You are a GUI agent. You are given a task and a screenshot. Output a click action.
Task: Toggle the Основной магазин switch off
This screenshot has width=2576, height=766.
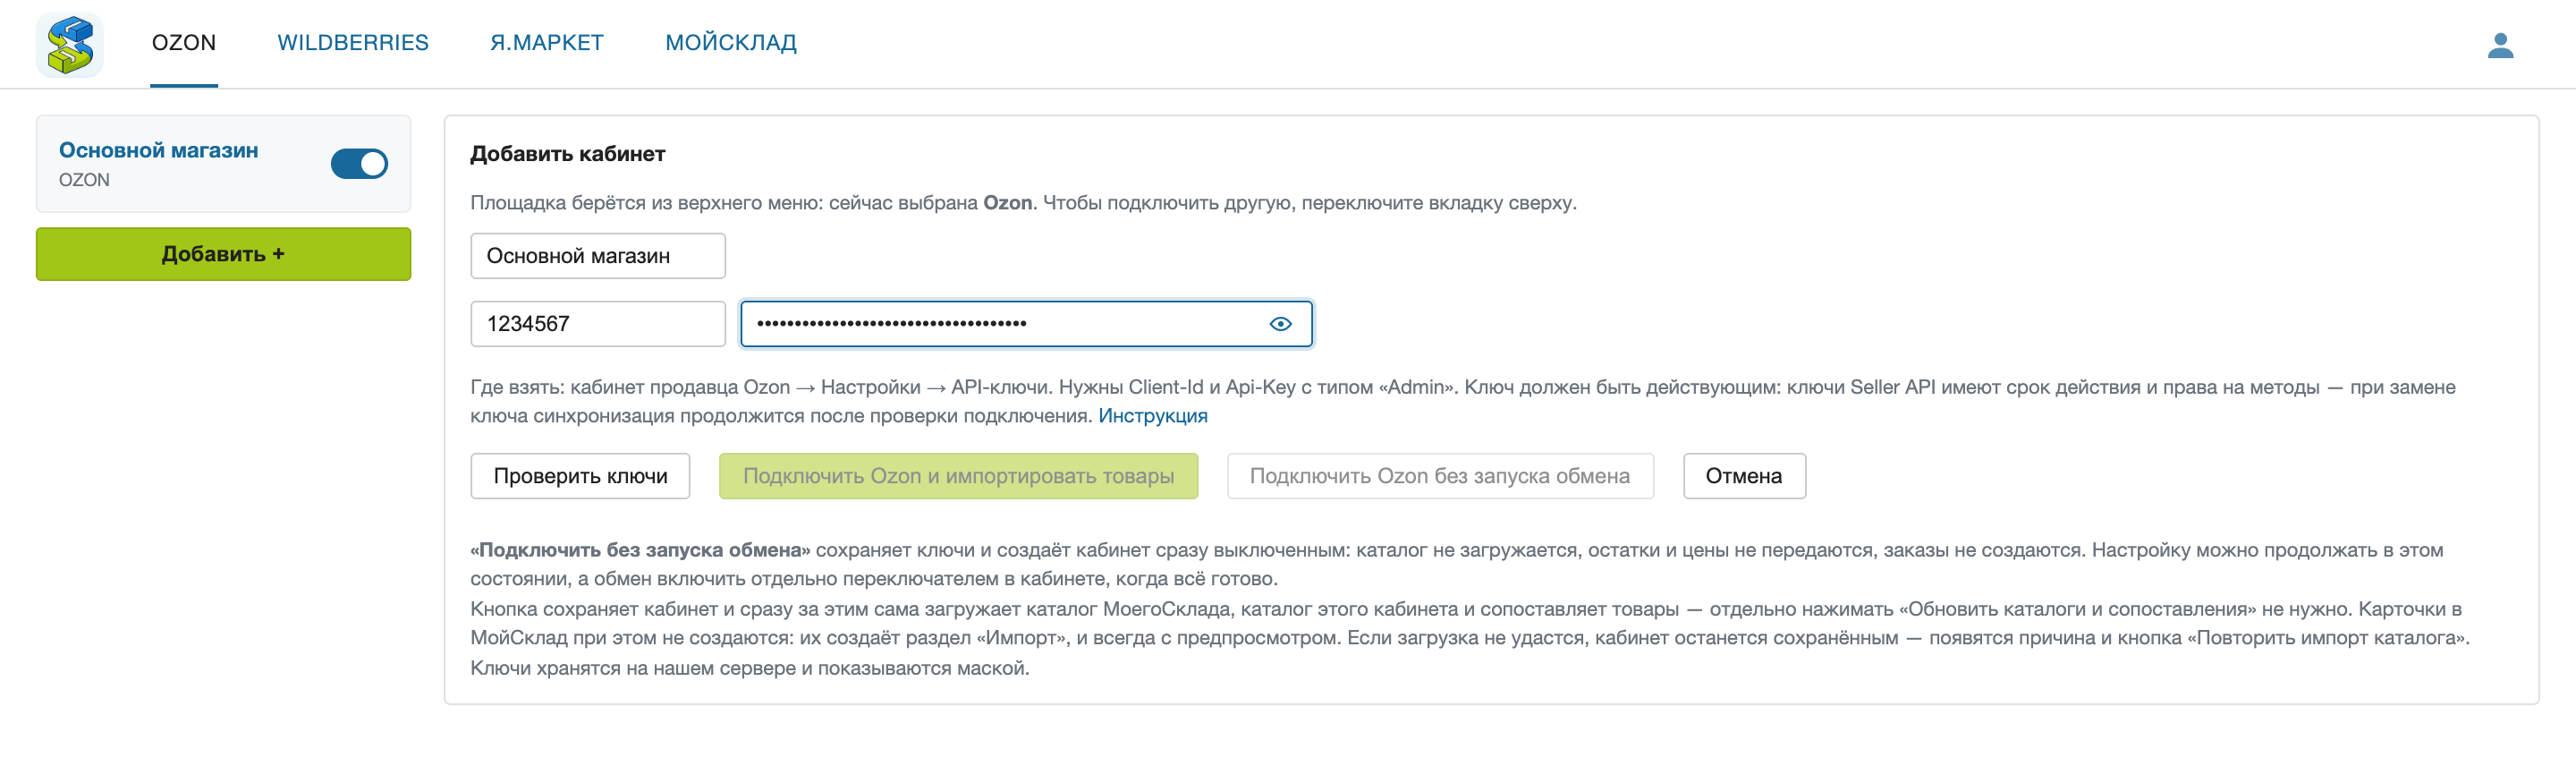(359, 164)
